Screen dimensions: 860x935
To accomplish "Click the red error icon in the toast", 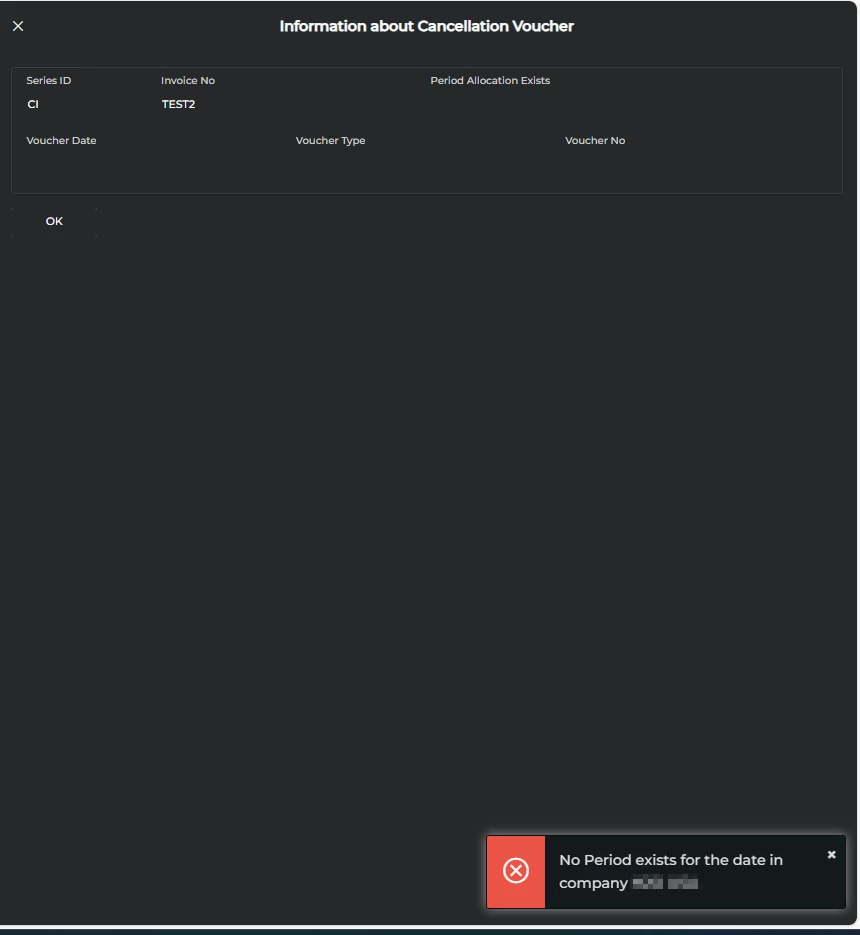I will pos(515,871).
